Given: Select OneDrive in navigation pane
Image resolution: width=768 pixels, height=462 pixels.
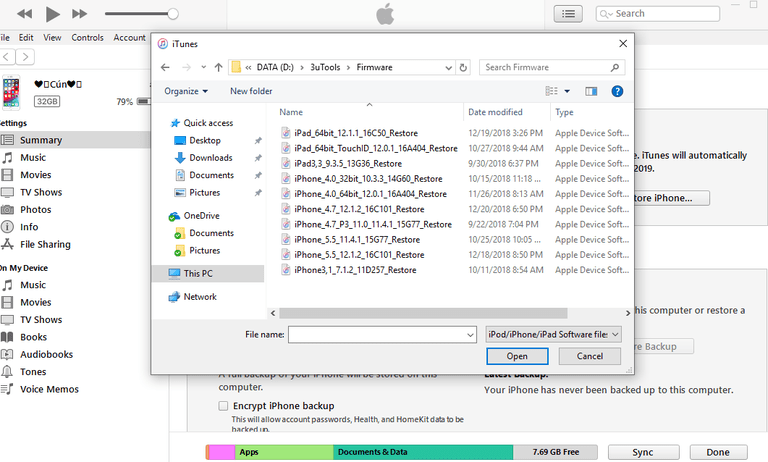Looking at the screenshot, I should pyautogui.click(x=201, y=216).
